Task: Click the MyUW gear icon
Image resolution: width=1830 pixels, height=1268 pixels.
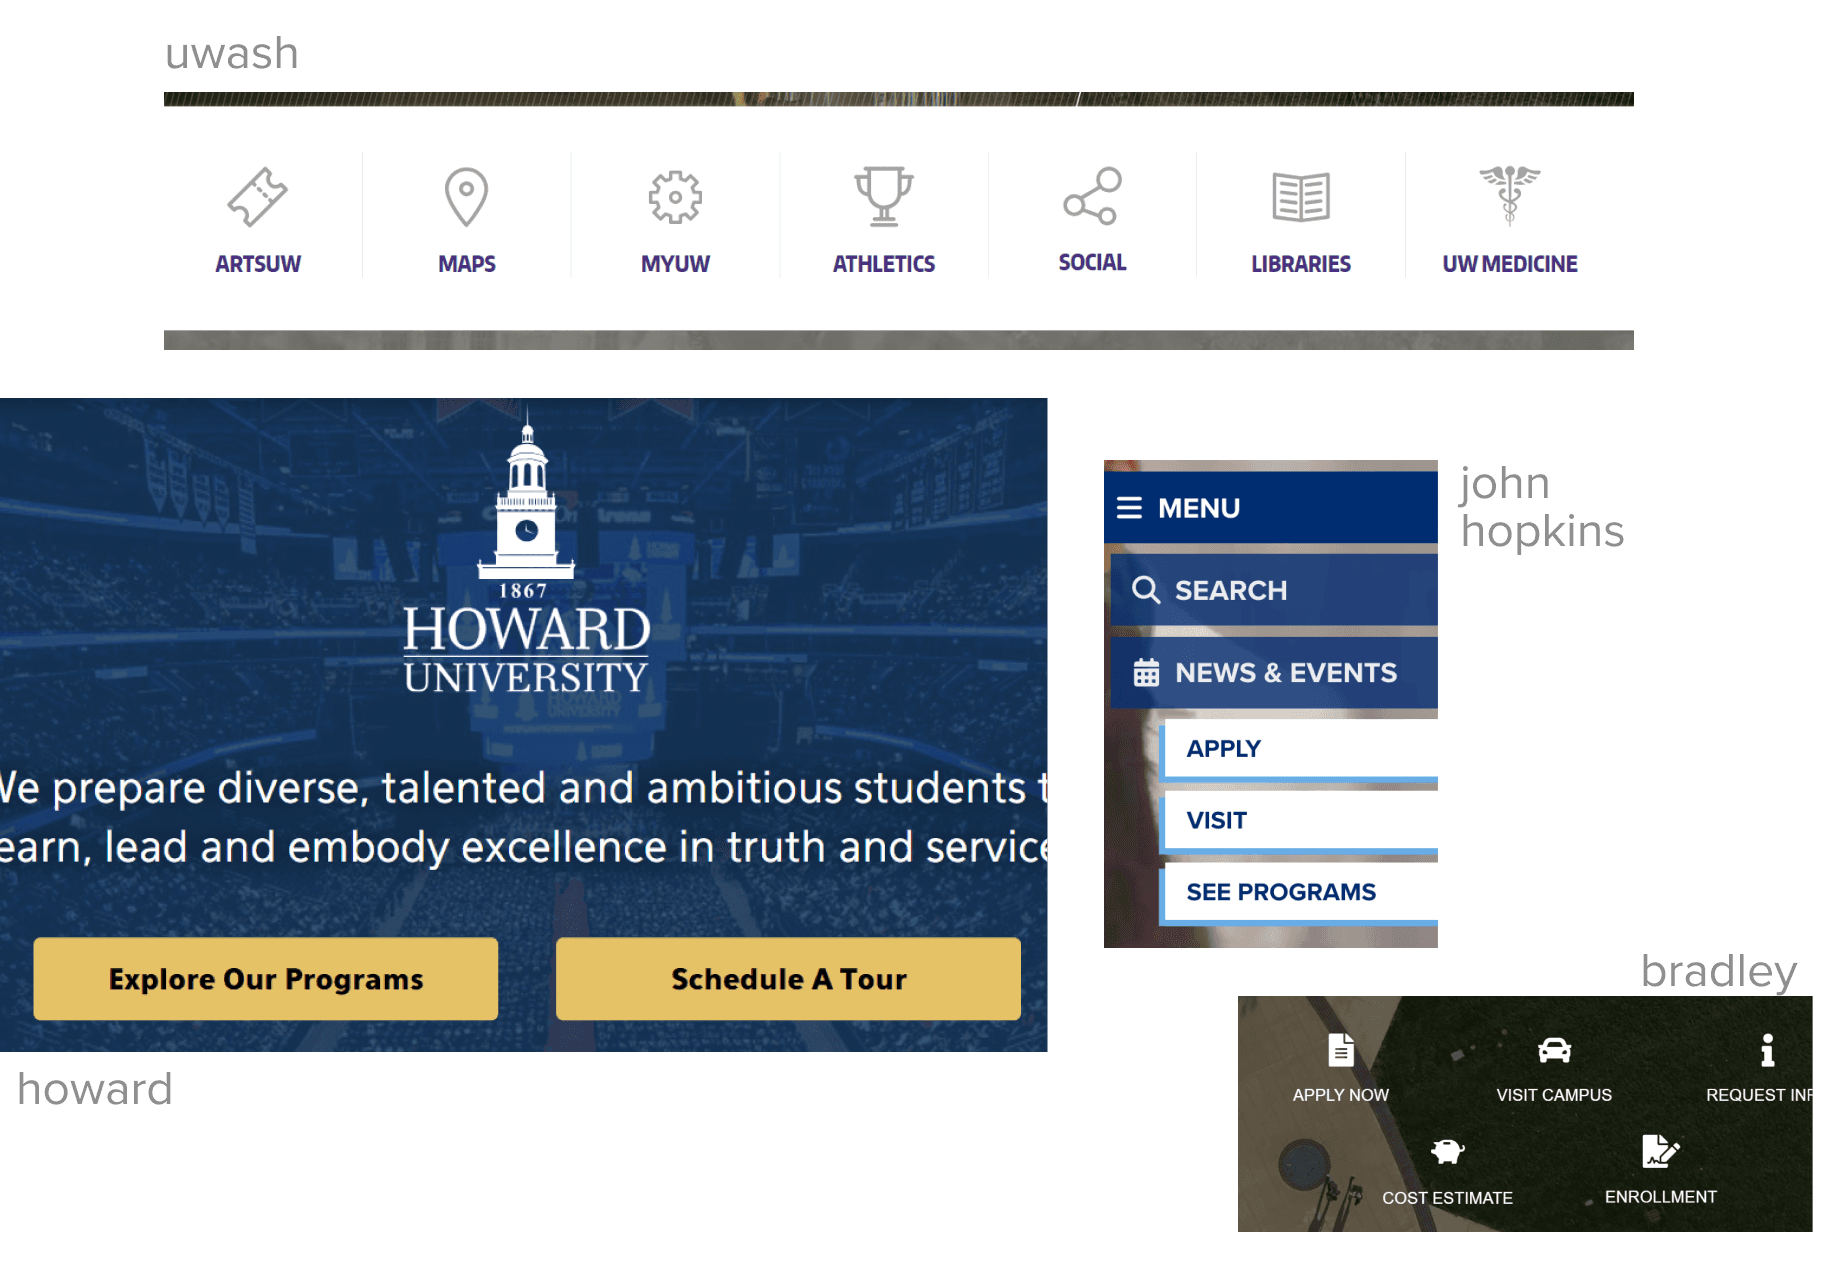Action: 675,197
